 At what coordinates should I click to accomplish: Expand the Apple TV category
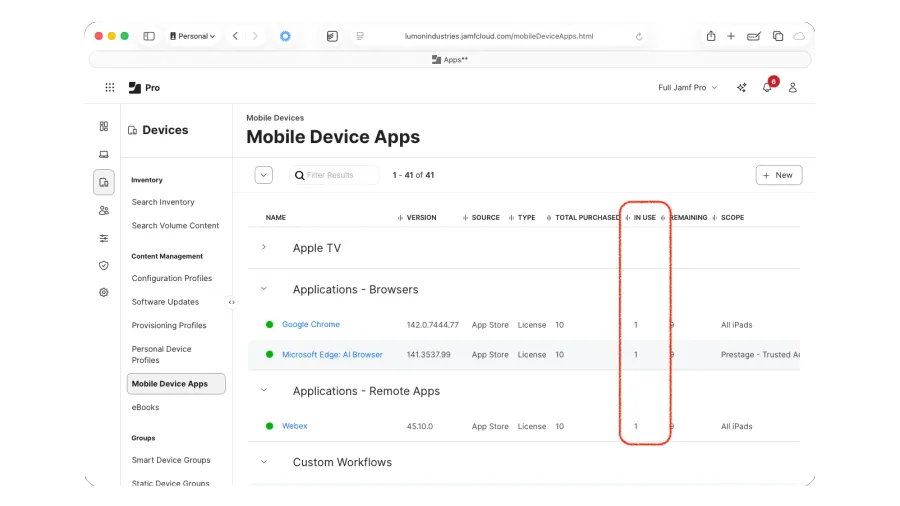coord(263,247)
